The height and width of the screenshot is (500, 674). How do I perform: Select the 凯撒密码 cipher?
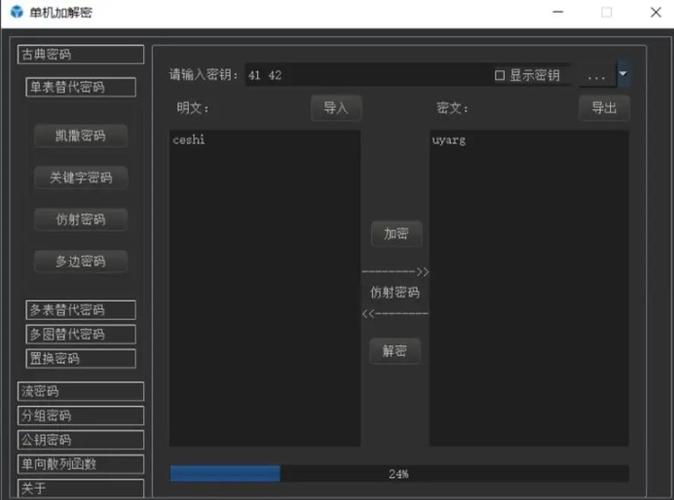pyautogui.click(x=81, y=136)
